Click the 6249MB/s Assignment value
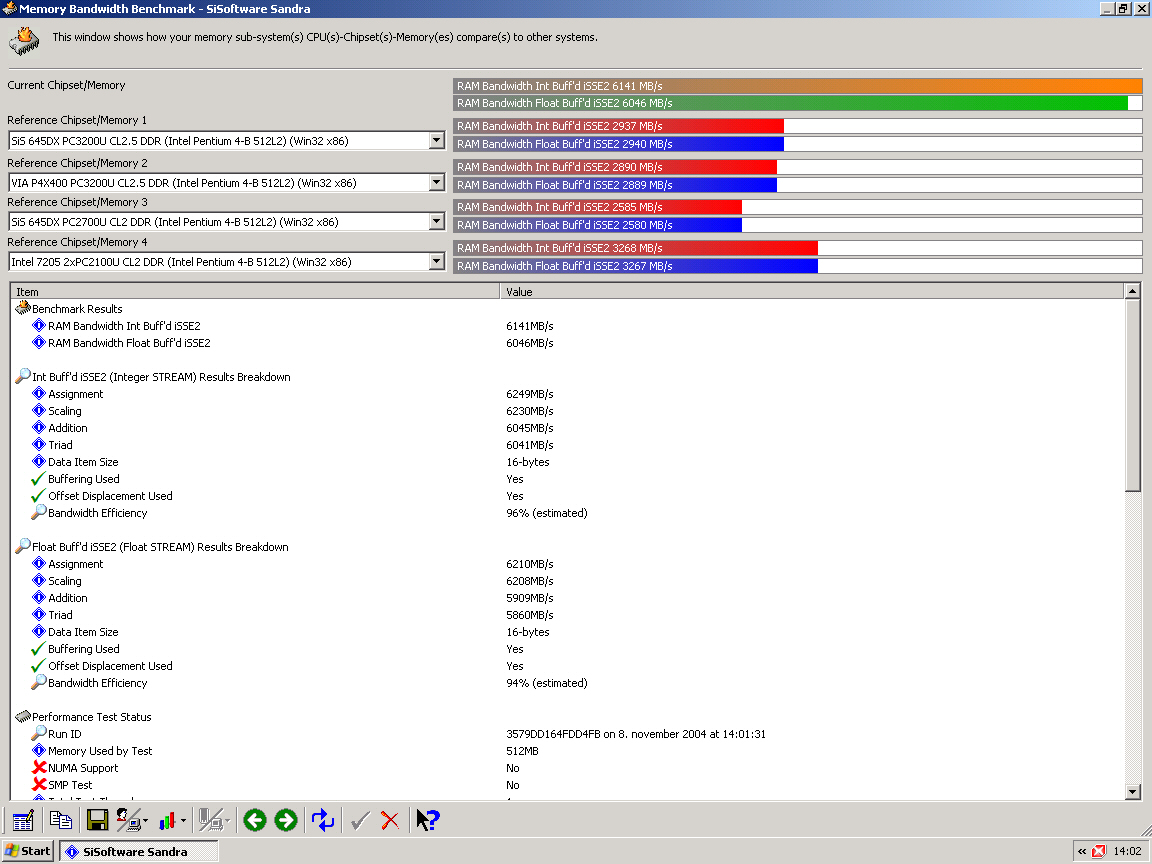This screenshot has height=864, width=1152. pos(530,394)
